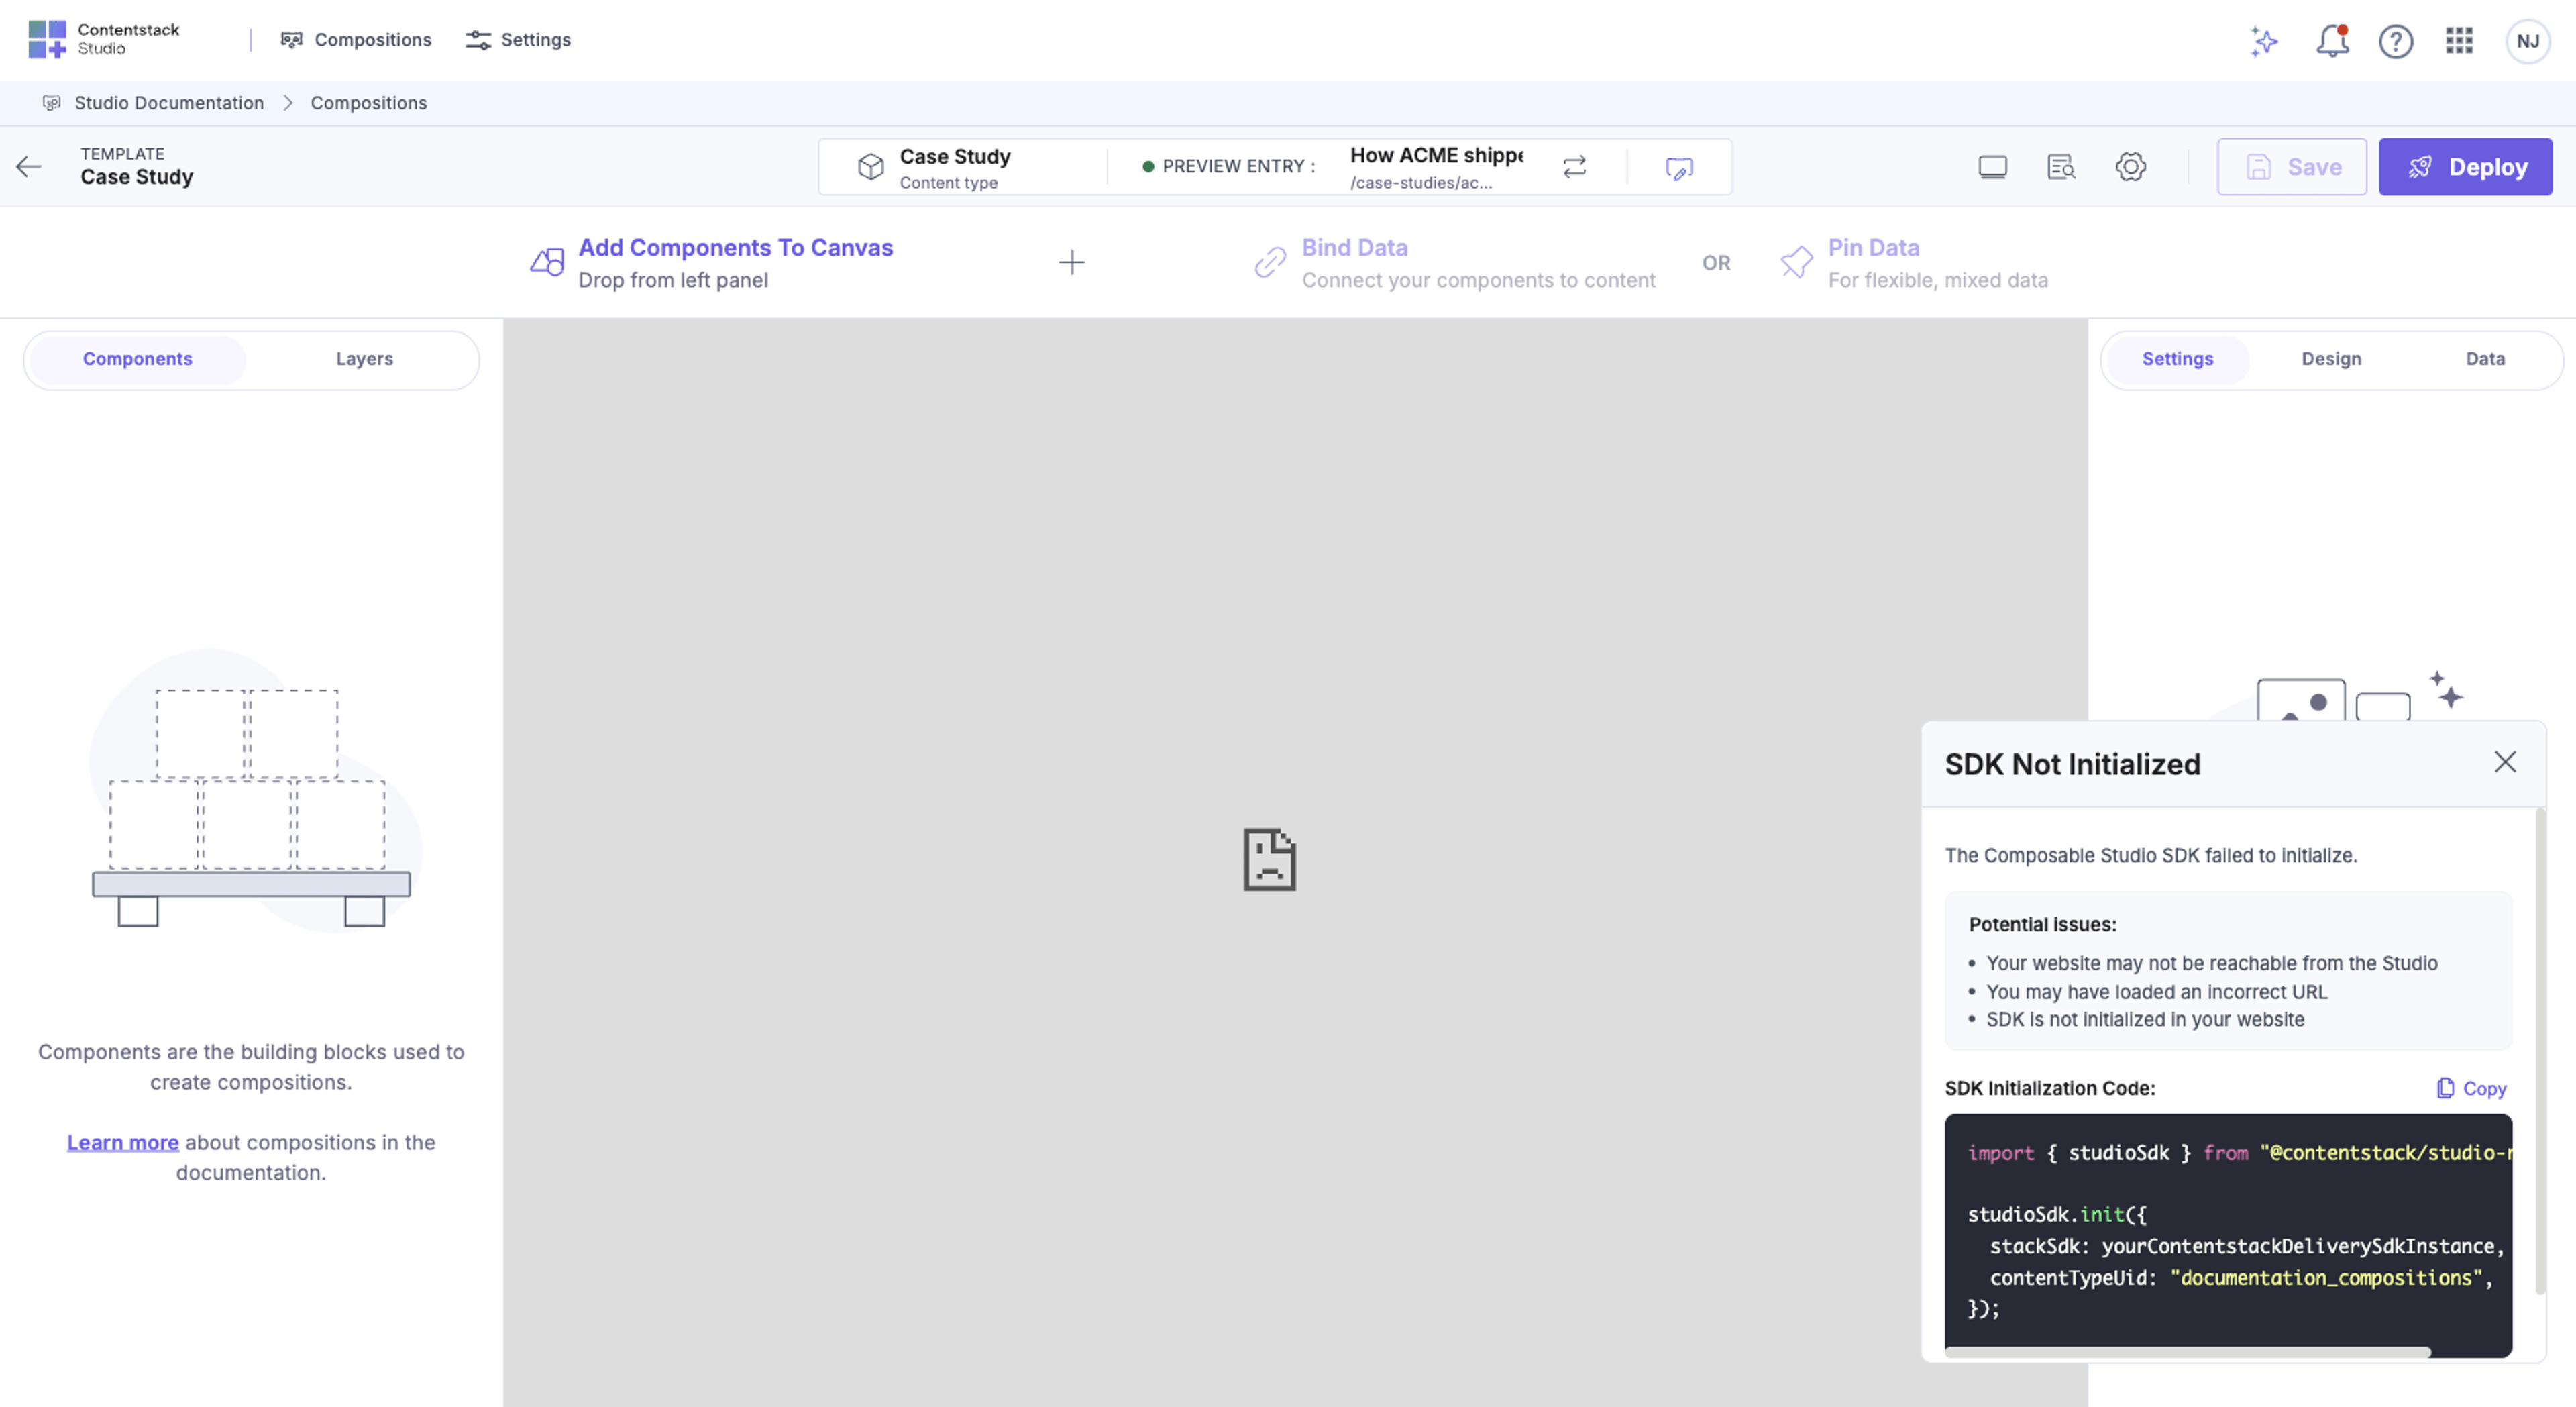Click the contentTypeUid line in code block
The height and width of the screenshot is (1407, 2576).
click(2240, 1277)
